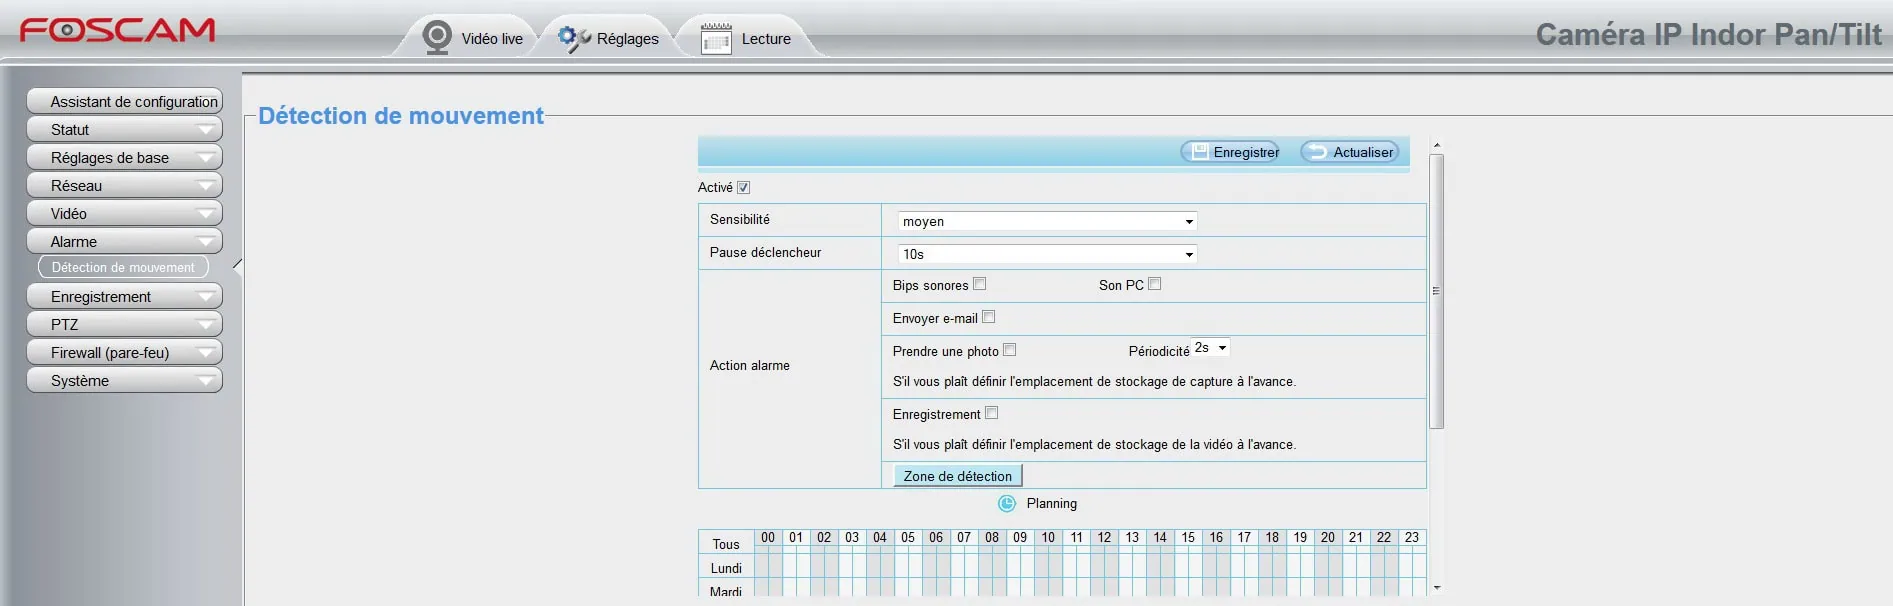Collapse the sidebar using the arrow handle
The image size is (1893, 606).
(237, 266)
